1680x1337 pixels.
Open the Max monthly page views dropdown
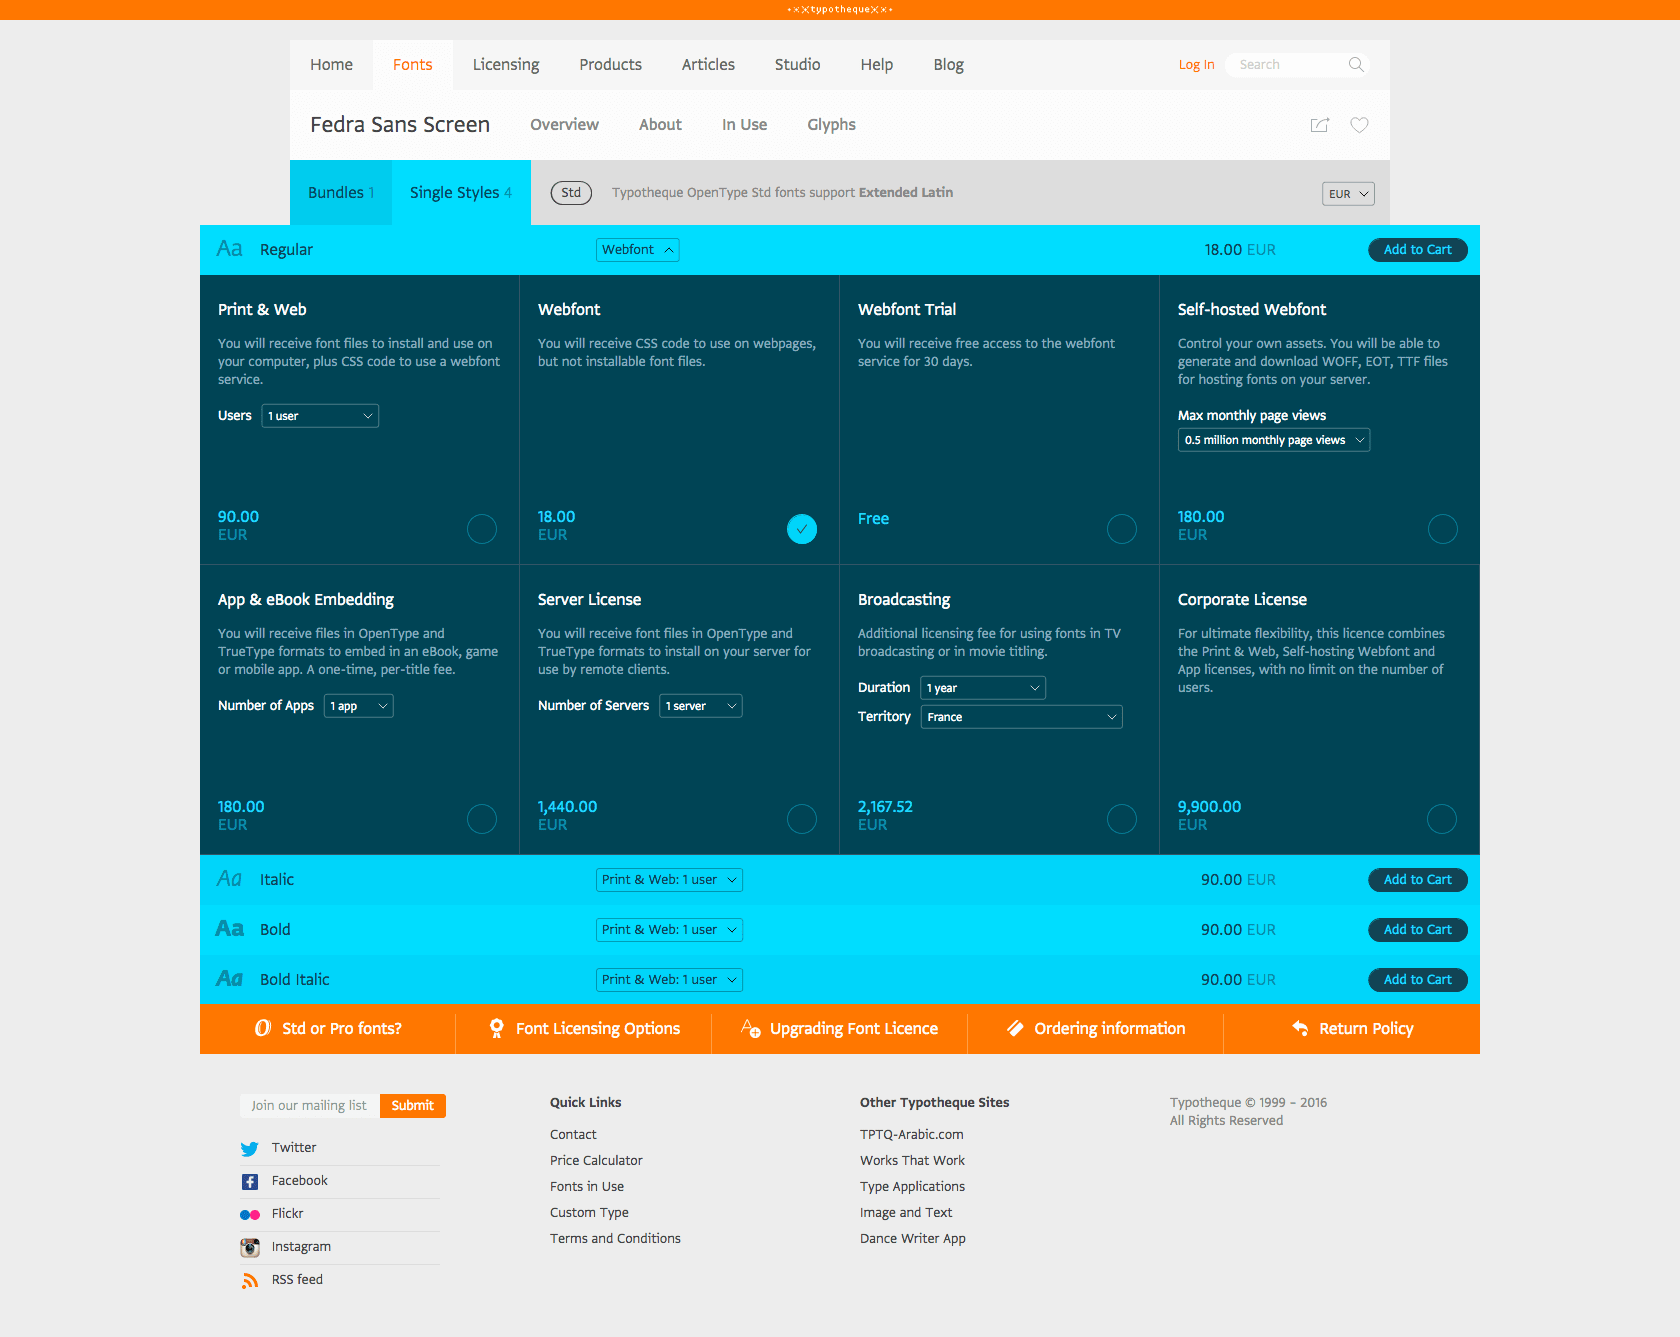click(x=1274, y=440)
